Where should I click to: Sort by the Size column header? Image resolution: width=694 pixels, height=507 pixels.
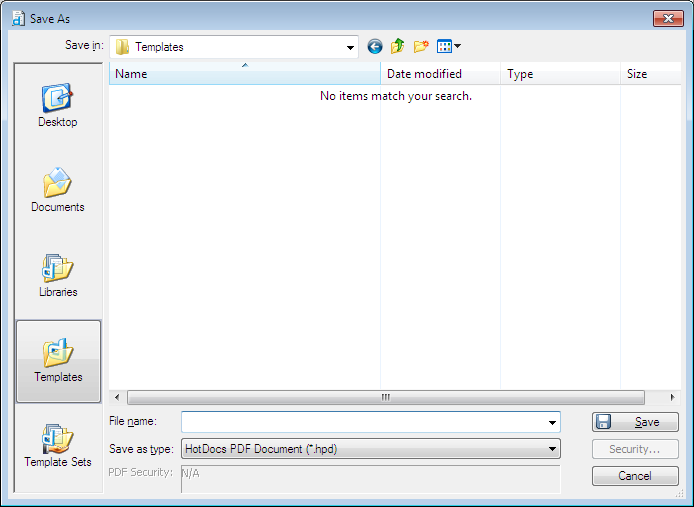651,74
